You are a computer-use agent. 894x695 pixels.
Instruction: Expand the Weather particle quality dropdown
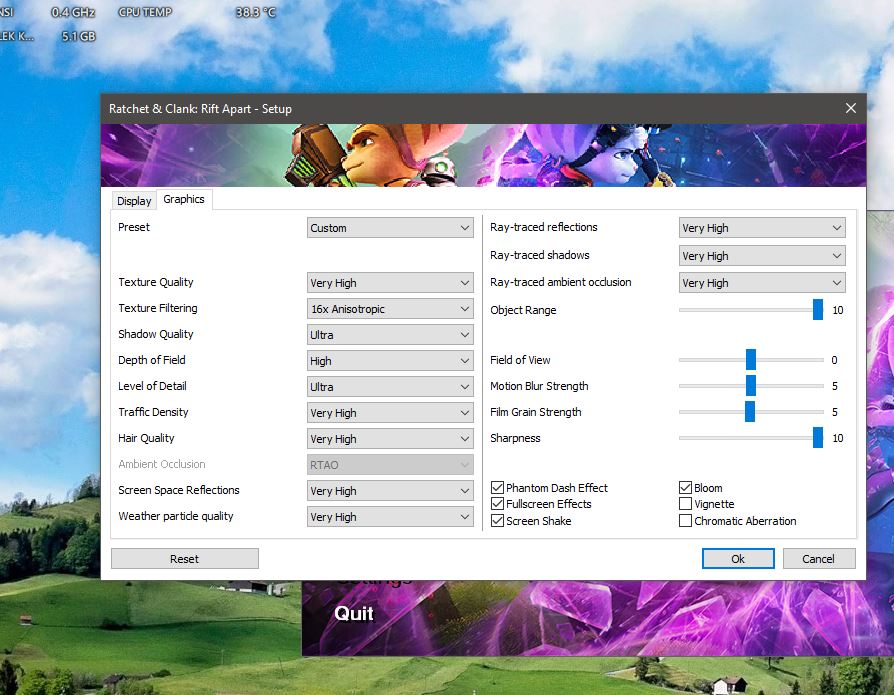pyautogui.click(x=390, y=517)
